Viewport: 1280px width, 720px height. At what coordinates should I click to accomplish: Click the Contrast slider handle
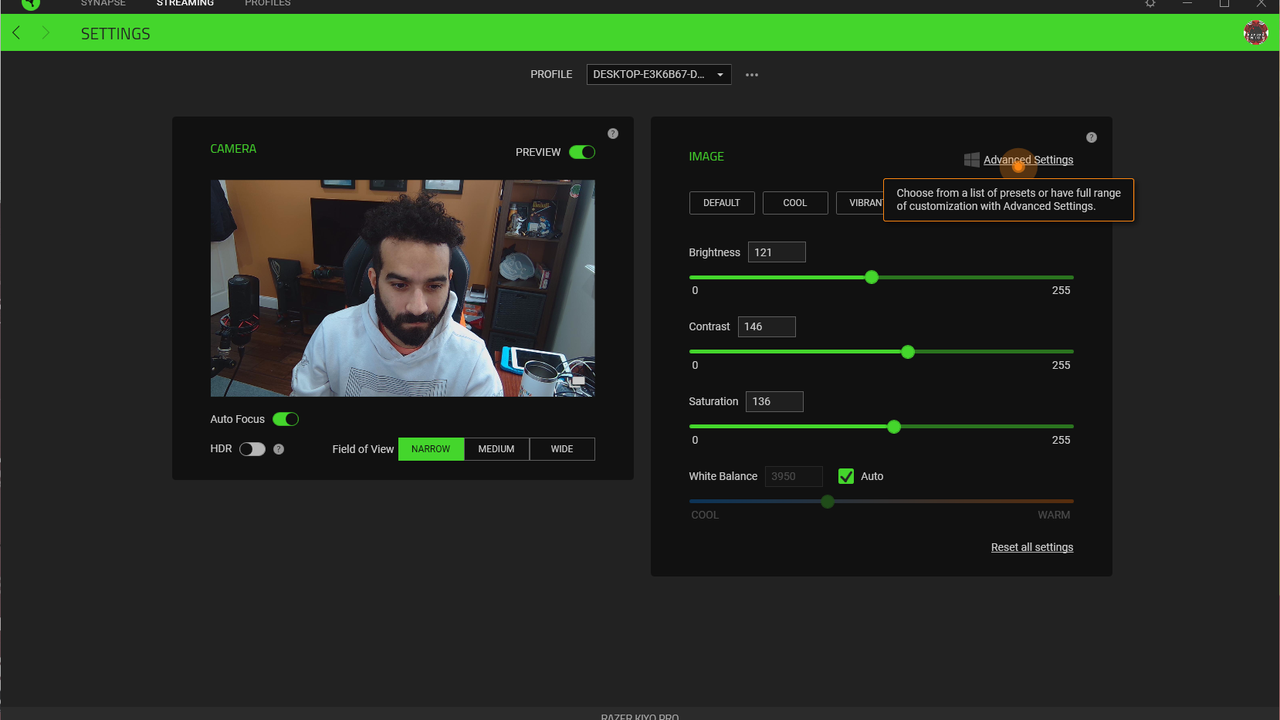tap(908, 352)
